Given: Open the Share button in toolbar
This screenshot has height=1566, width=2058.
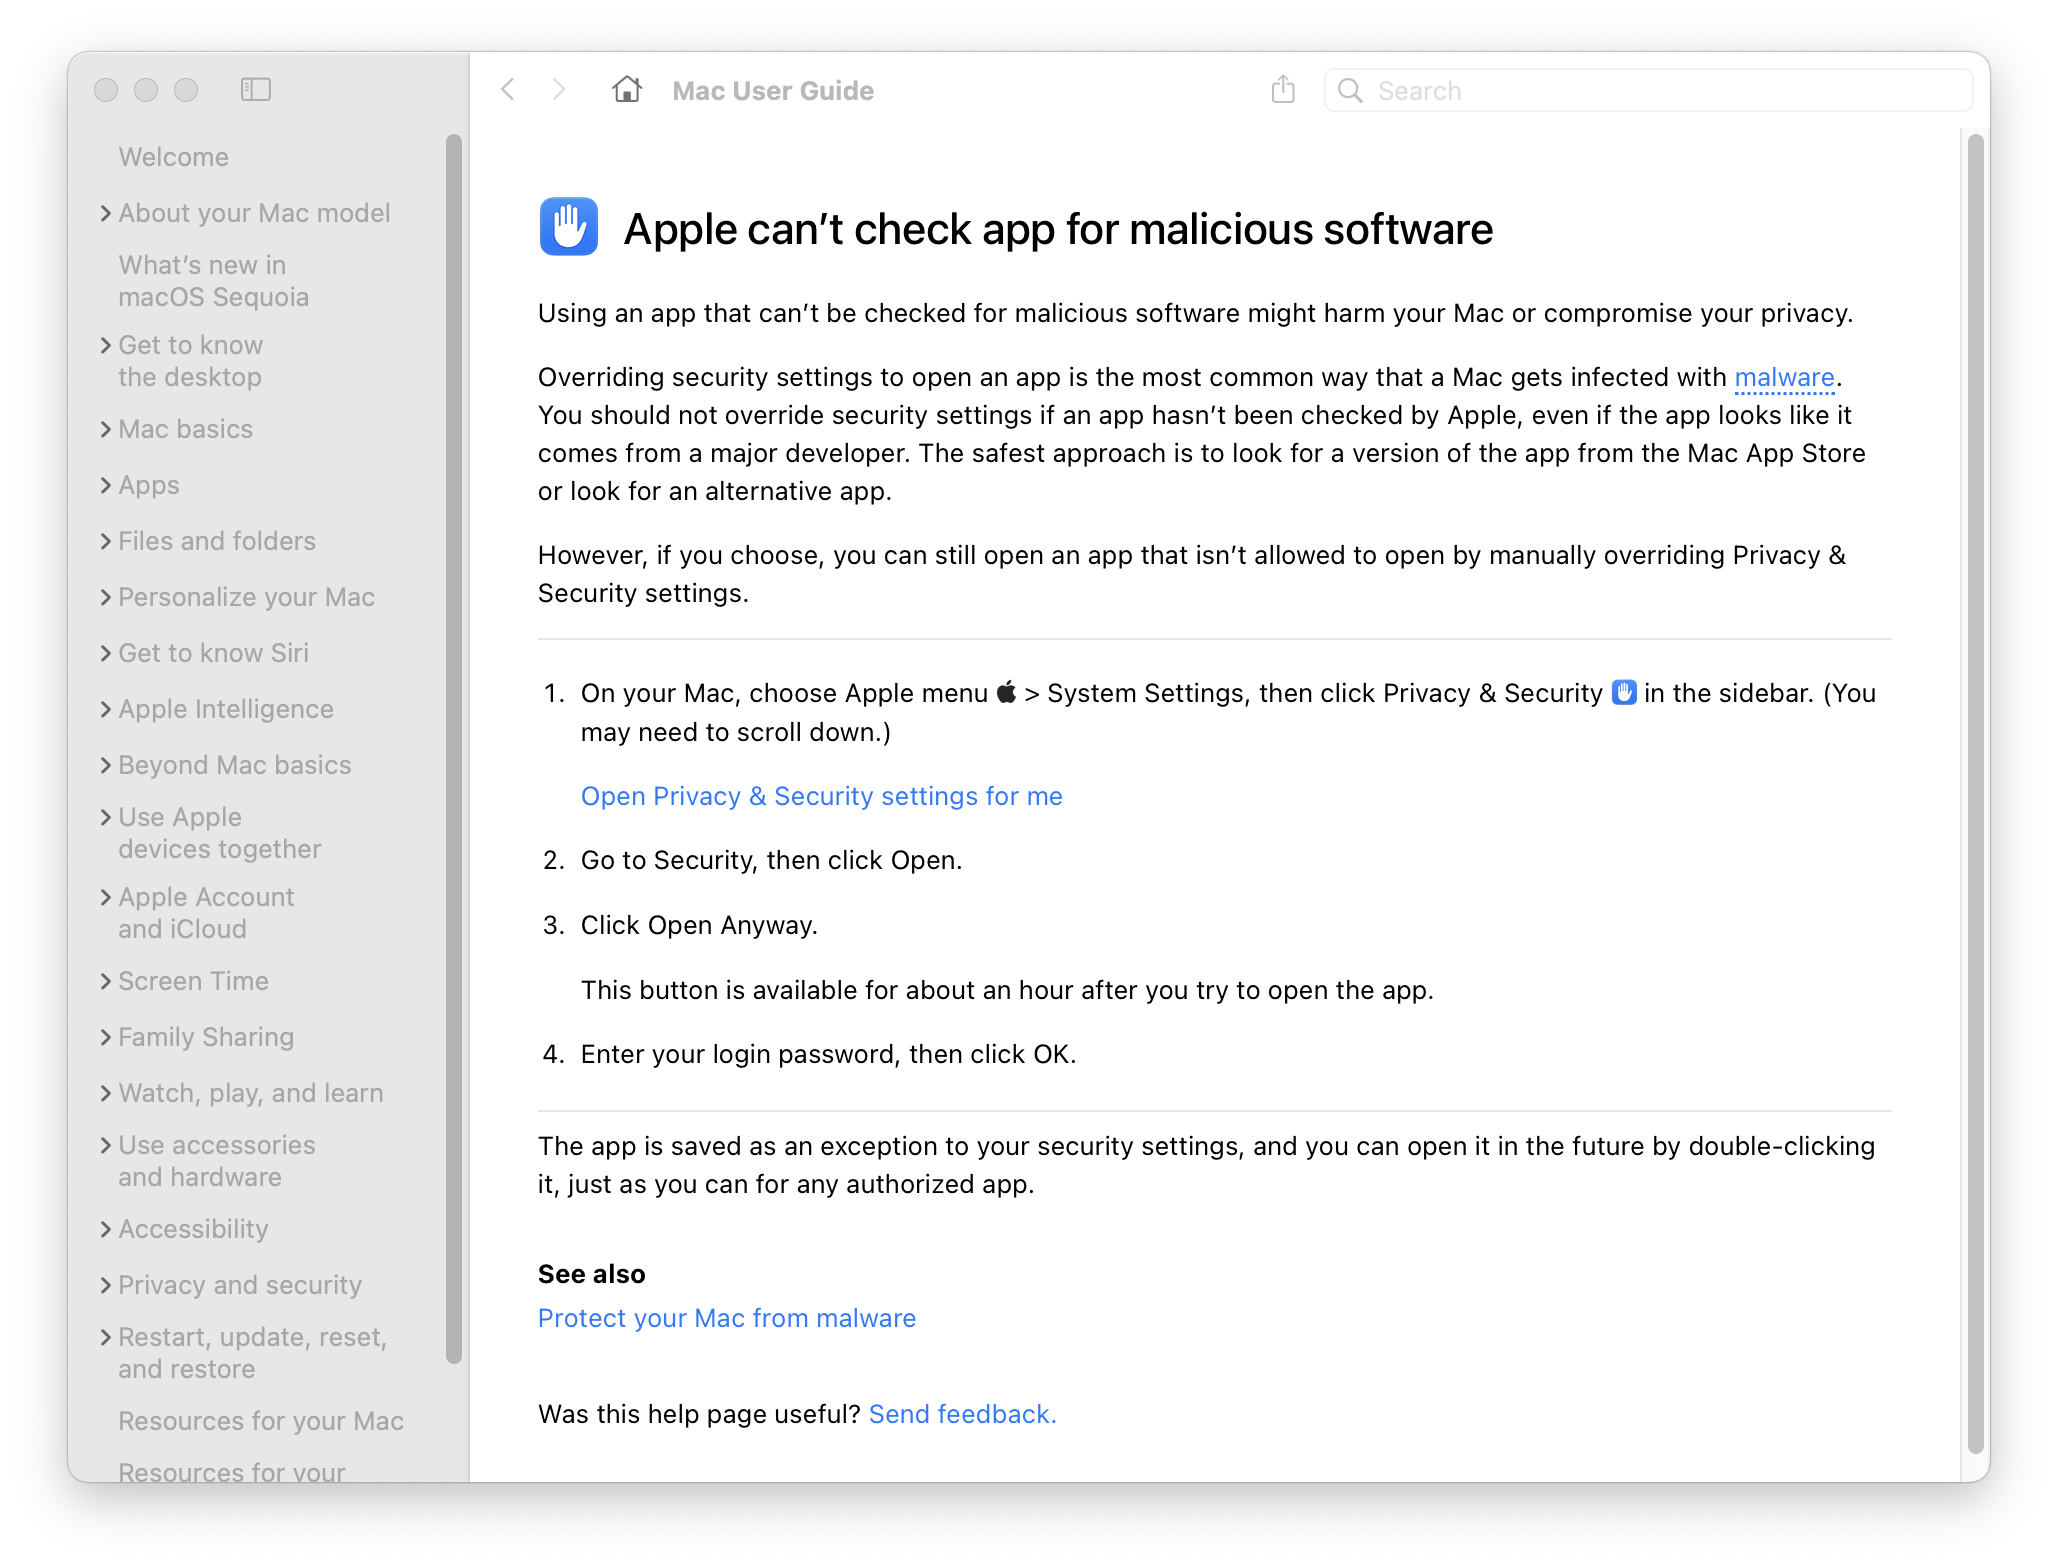Looking at the screenshot, I should click(x=1283, y=90).
